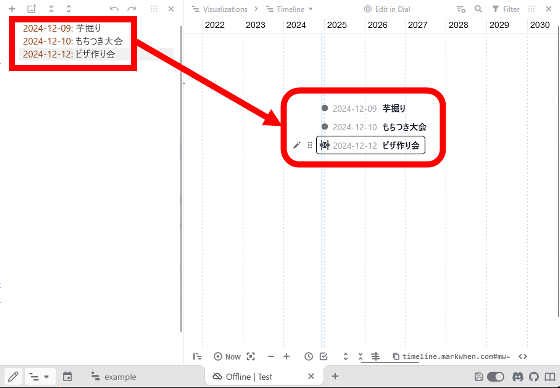Click the embed code brackets icon
Viewport: 560px width, 388px height.
[x=523, y=356]
